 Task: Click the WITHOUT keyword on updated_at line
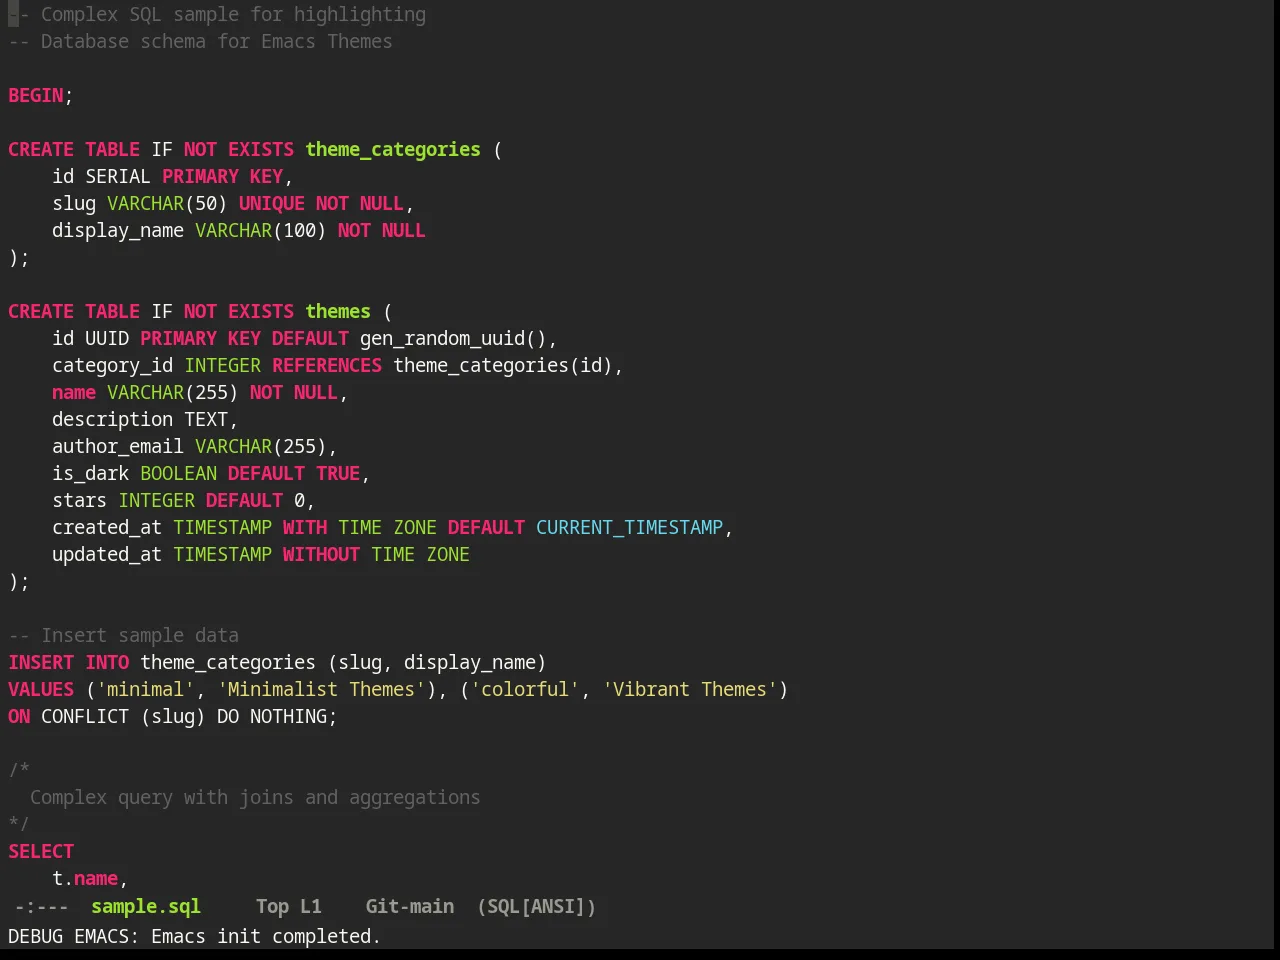(x=321, y=555)
